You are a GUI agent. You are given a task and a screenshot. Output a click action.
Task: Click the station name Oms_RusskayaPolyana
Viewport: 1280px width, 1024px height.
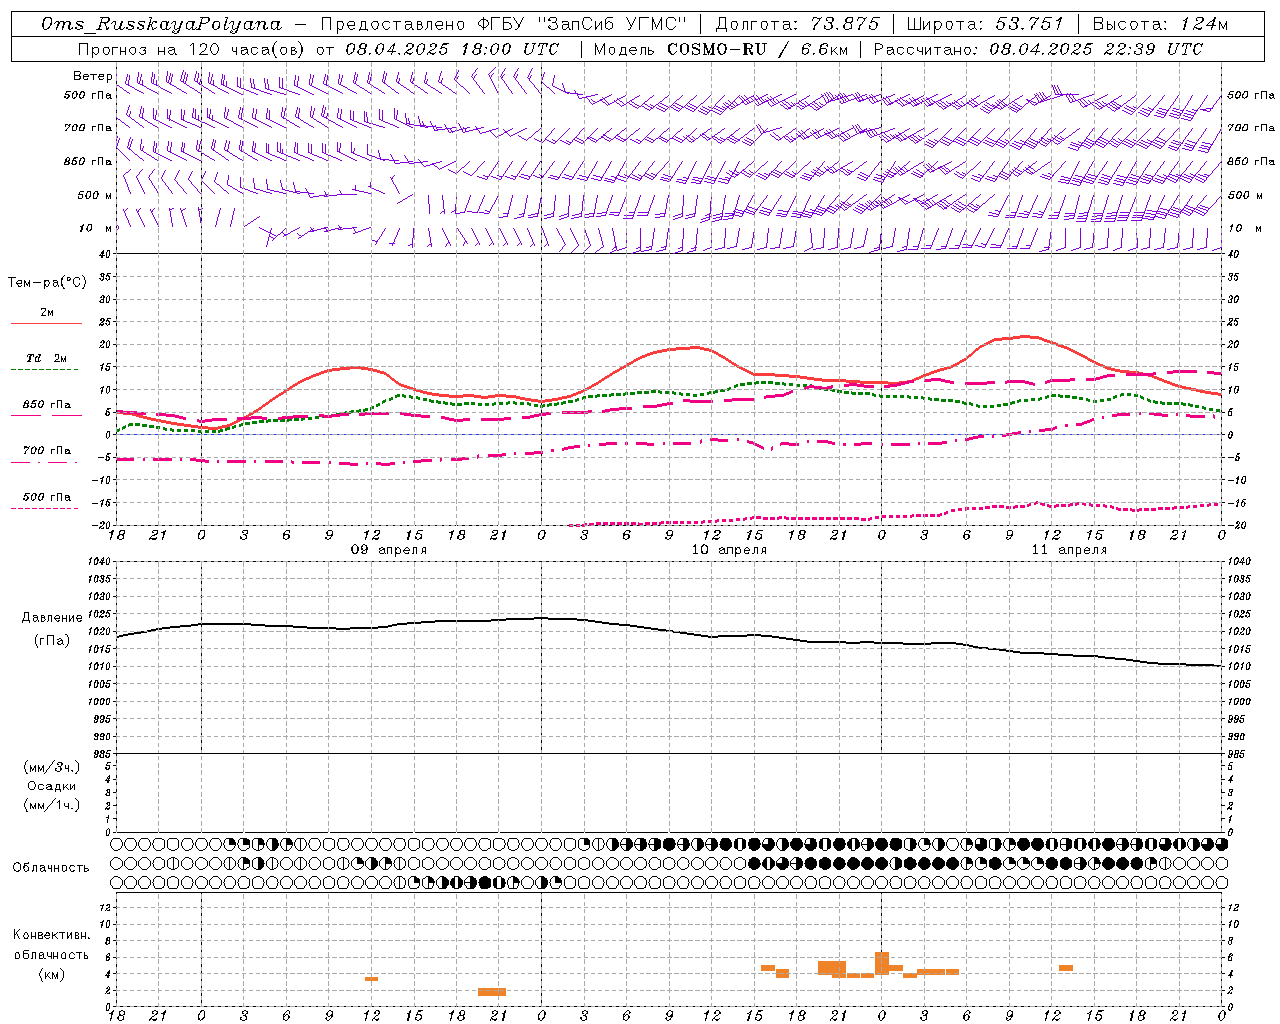[162, 24]
